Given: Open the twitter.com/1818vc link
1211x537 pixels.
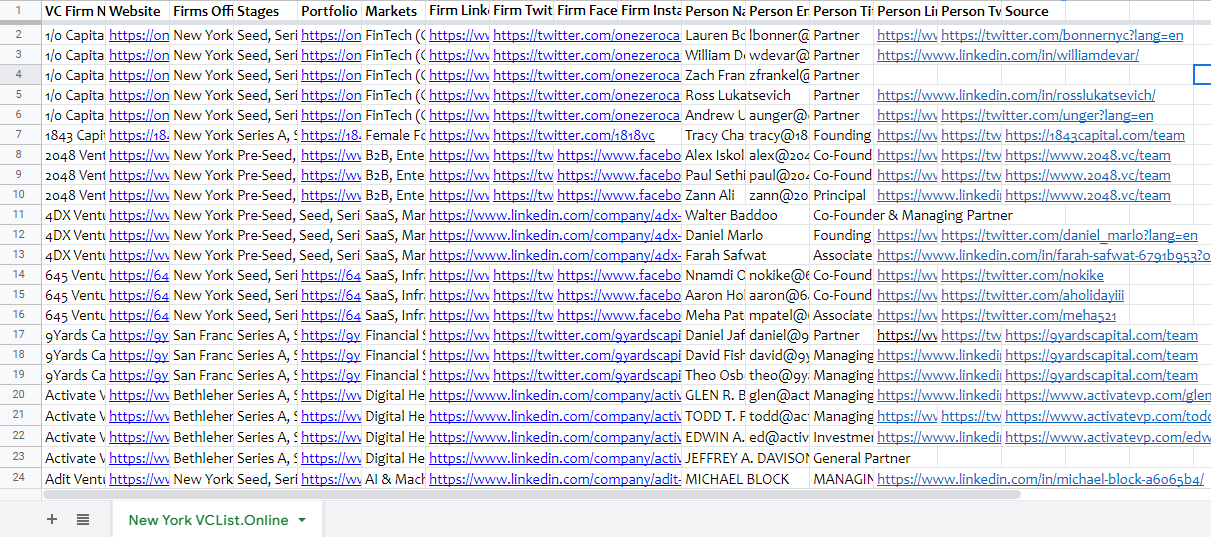Looking at the screenshot, I should tap(574, 135).
